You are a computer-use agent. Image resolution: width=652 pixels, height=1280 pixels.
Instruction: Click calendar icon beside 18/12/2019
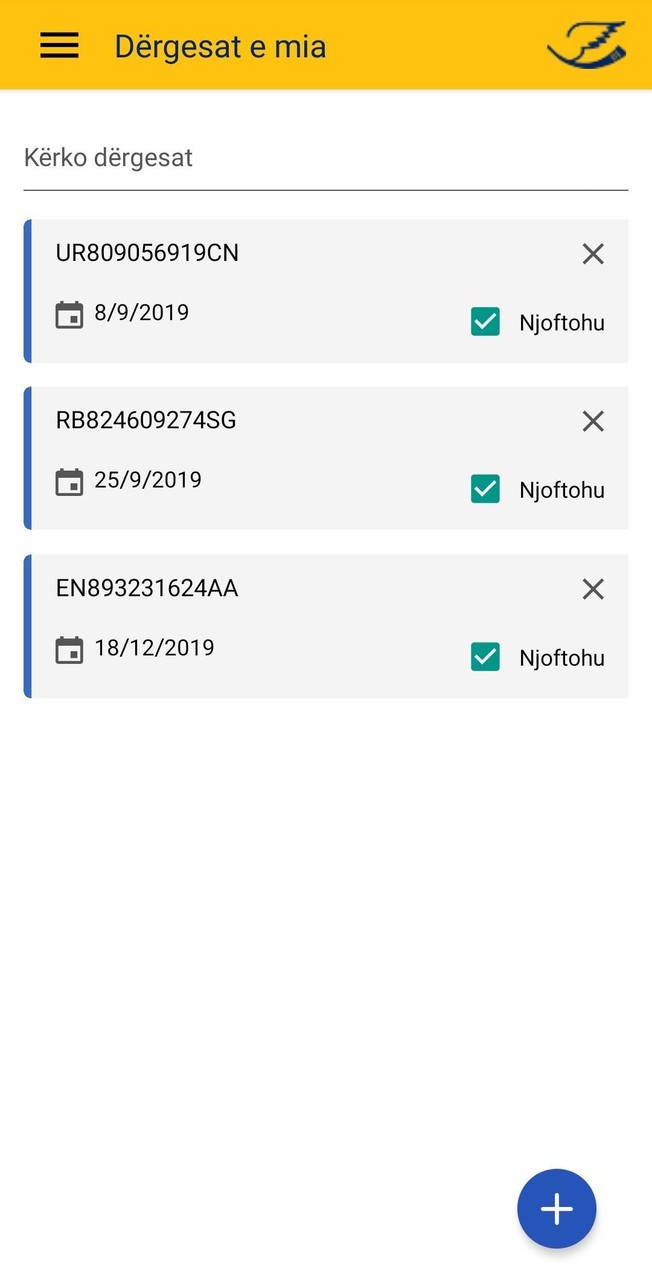coord(69,650)
